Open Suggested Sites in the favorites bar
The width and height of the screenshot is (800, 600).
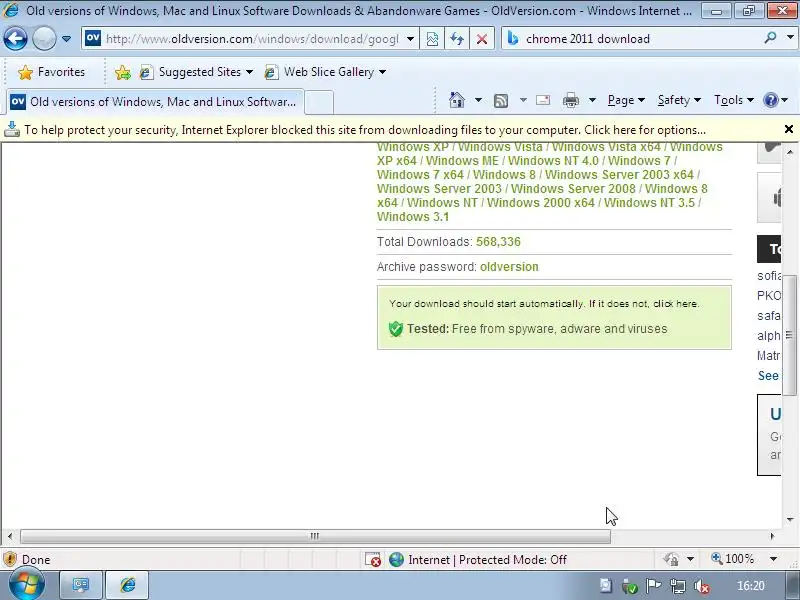[x=196, y=72]
